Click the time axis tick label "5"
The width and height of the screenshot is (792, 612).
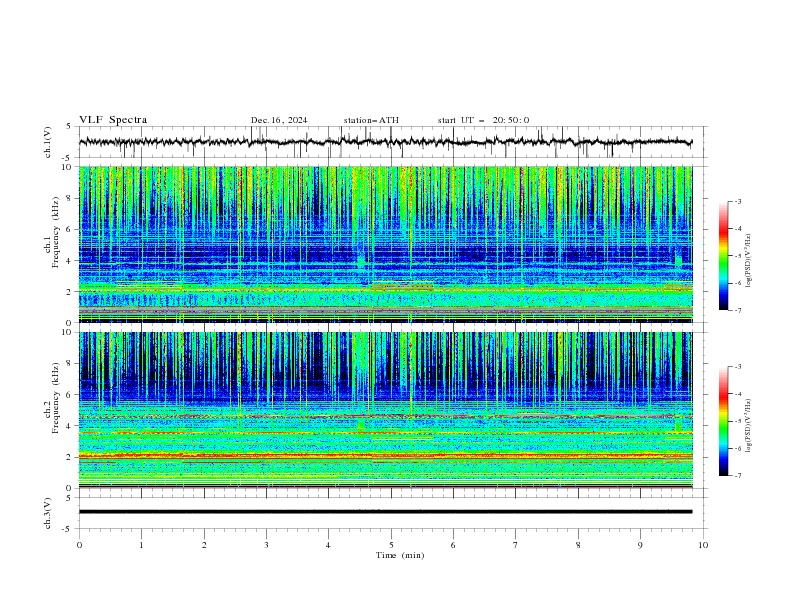pos(391,545)
